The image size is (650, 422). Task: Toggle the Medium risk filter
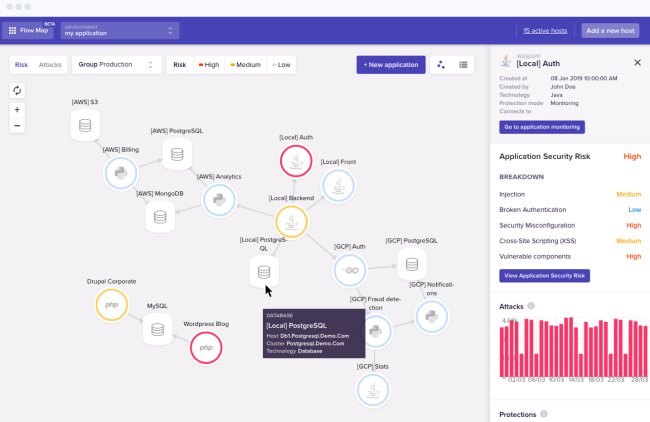coord(245,65)
